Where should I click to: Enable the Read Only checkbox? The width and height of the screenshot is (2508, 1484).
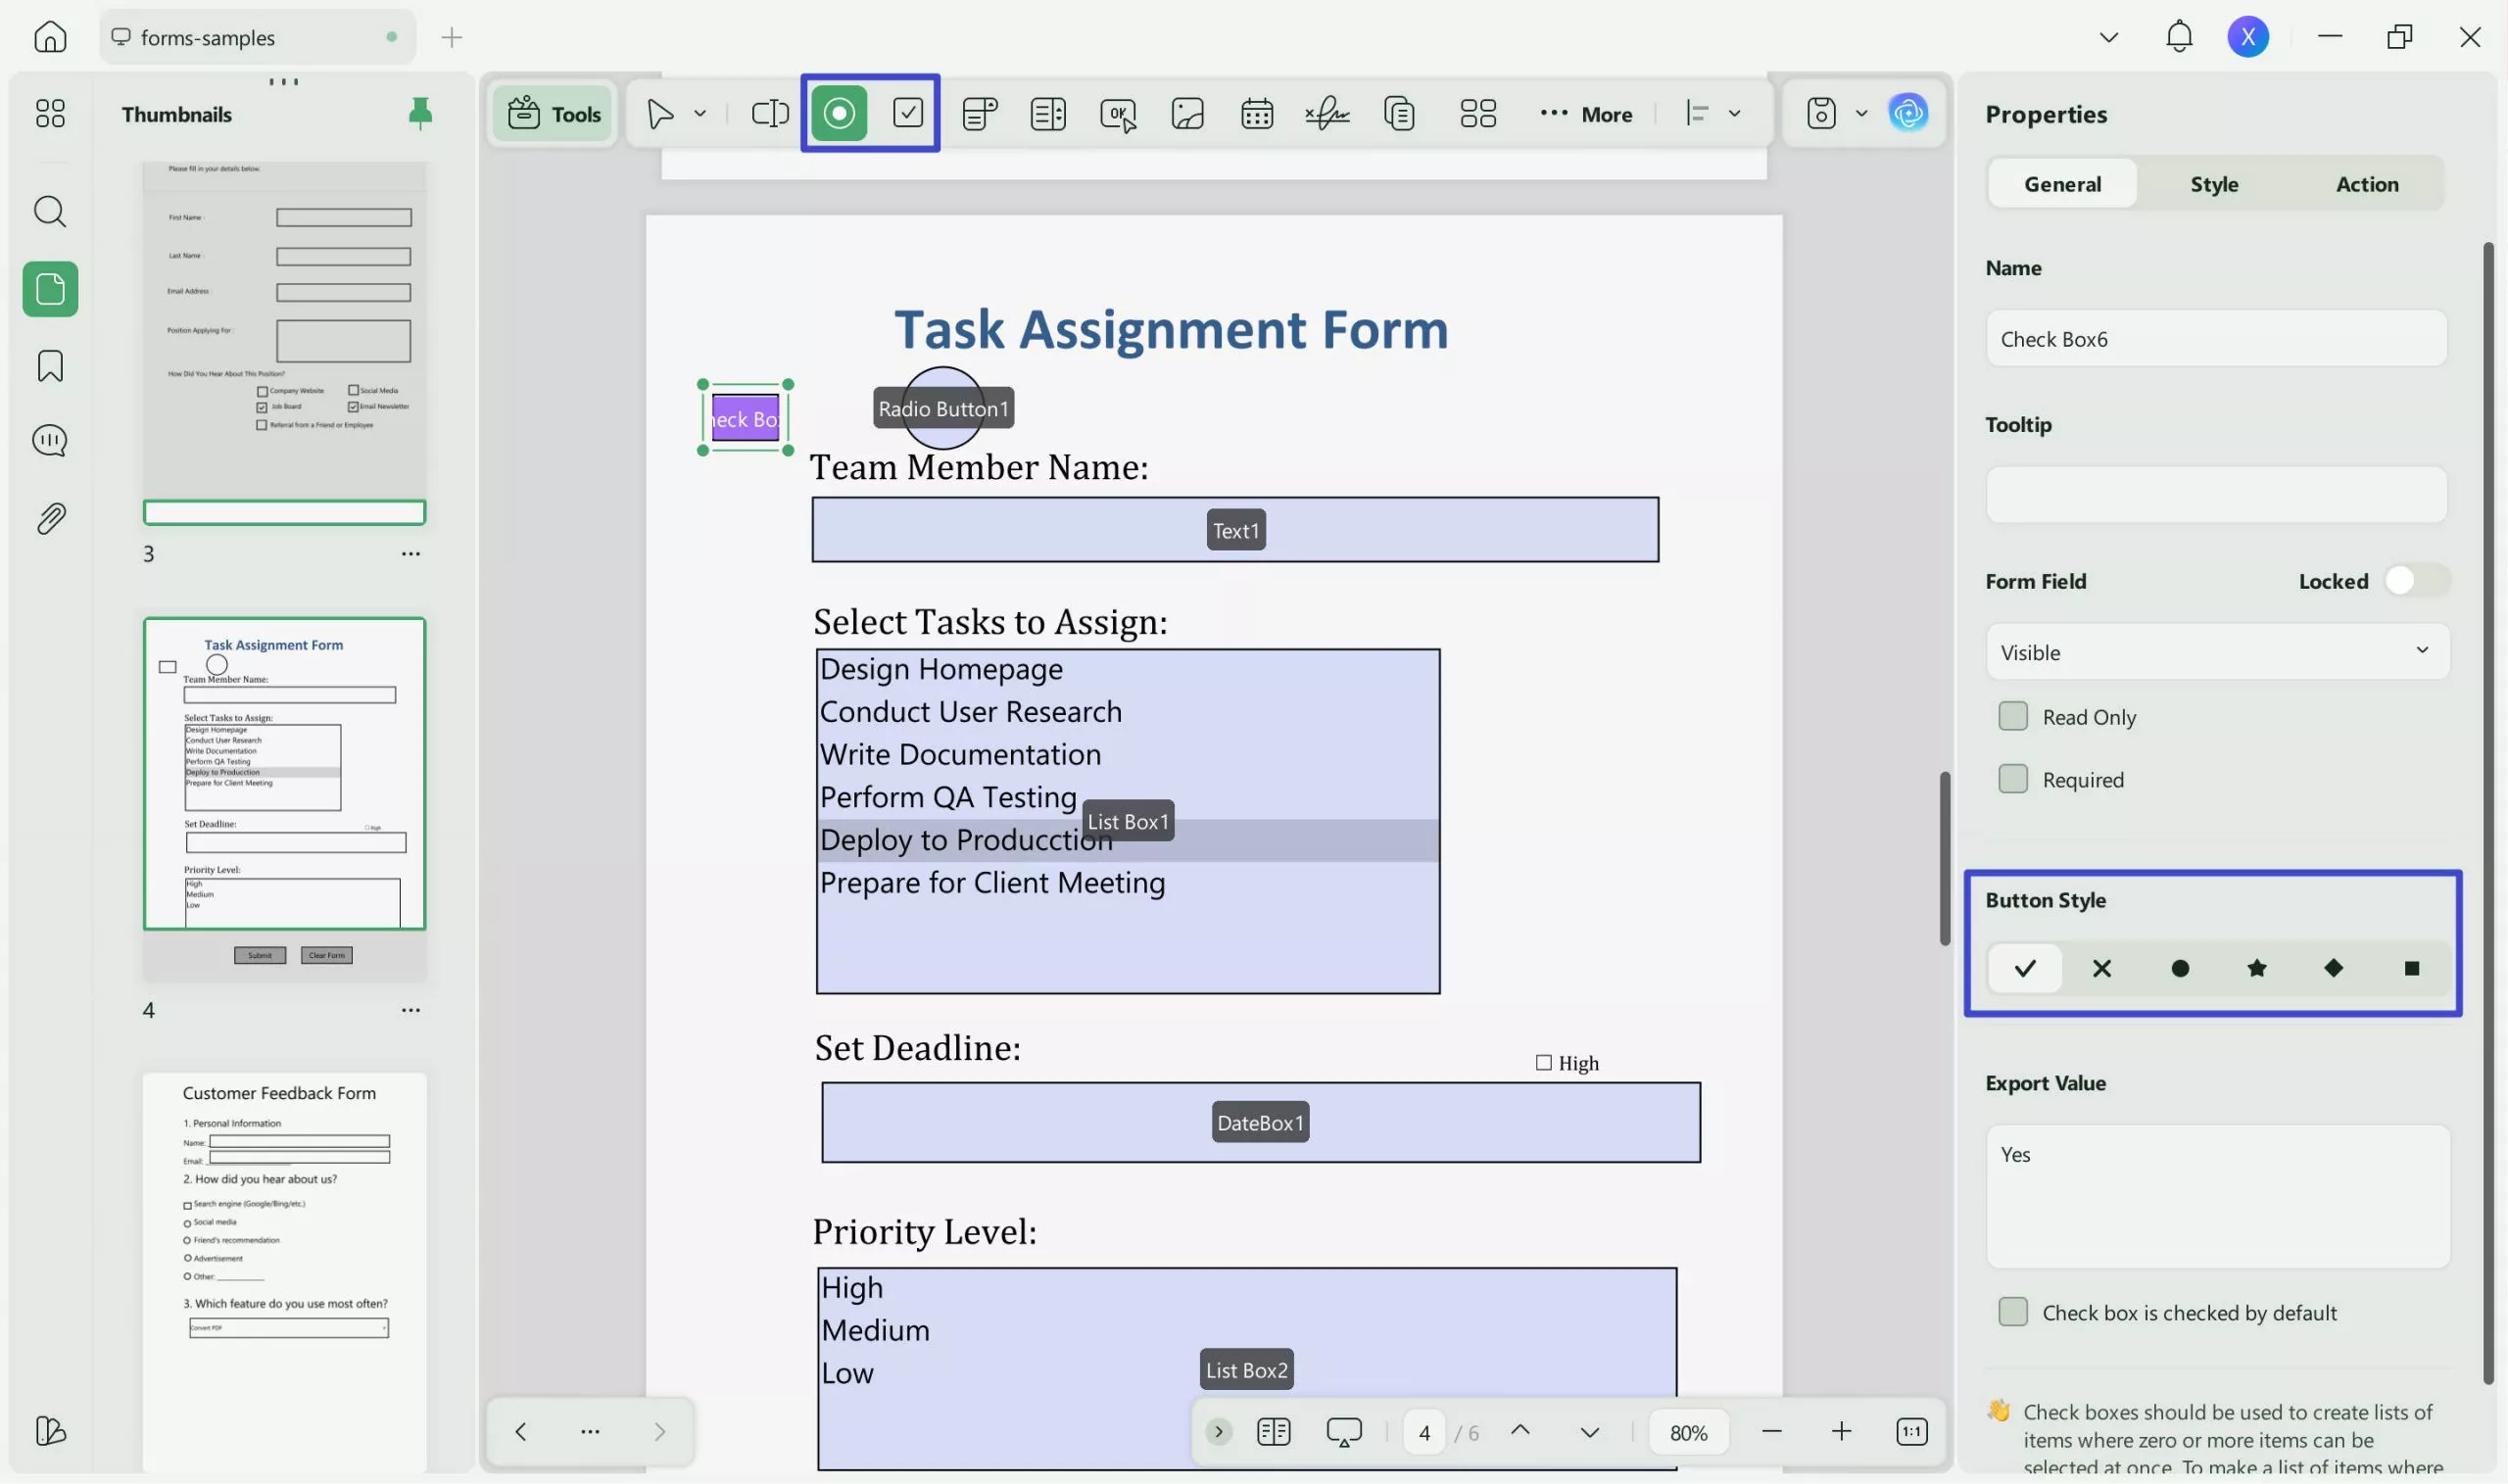coord(2013,717)
